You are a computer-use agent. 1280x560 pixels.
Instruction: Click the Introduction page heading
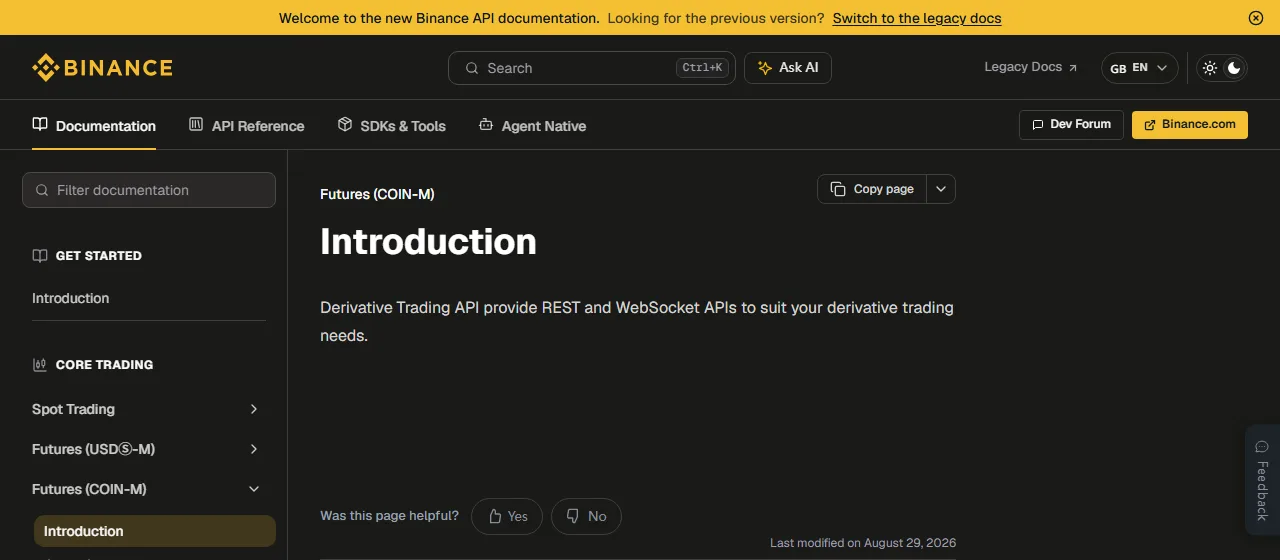[428, 242]
